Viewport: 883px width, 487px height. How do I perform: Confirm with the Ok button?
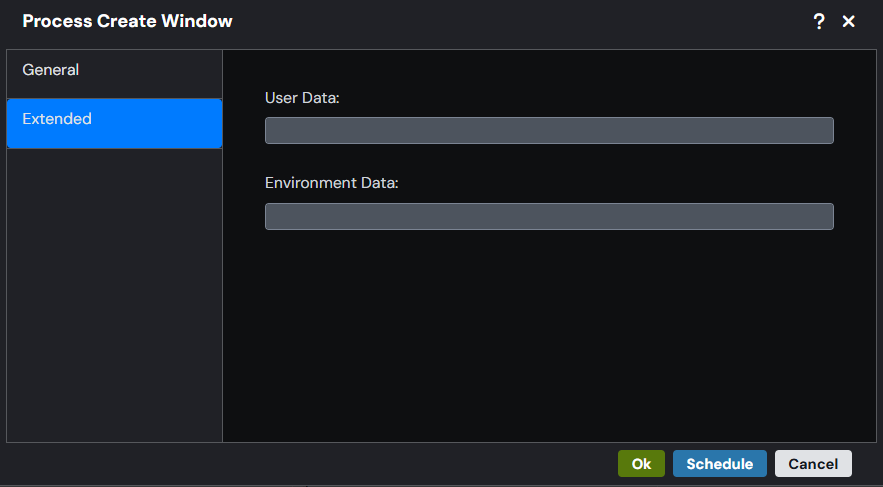coord(641,463)
